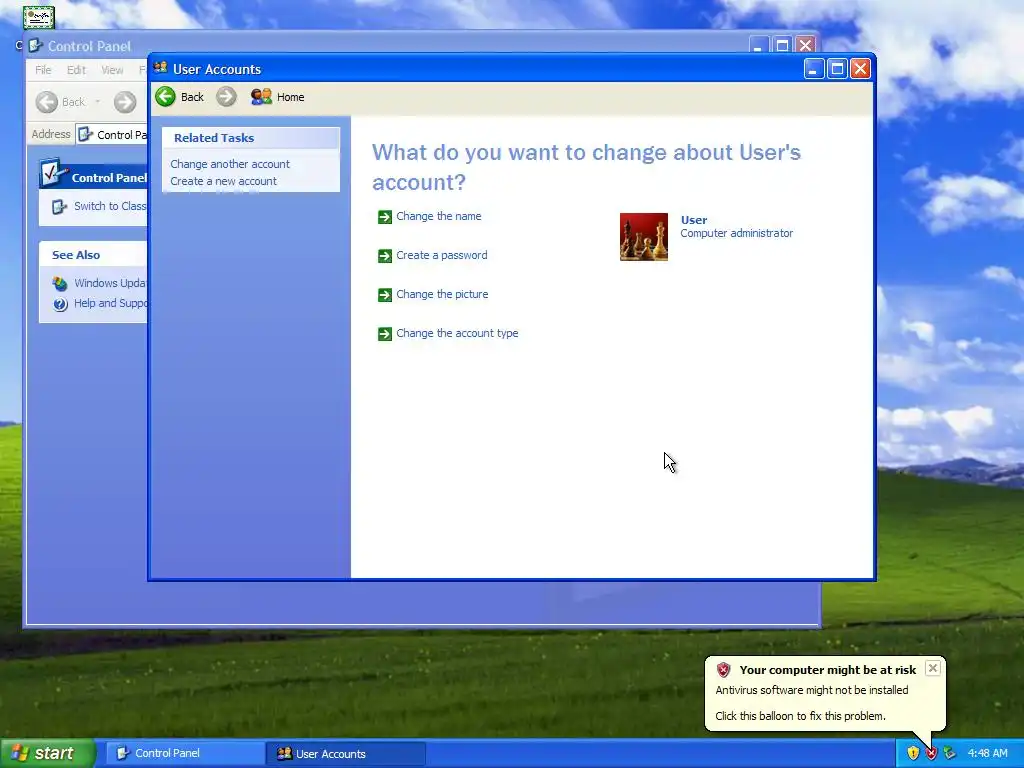Open Change the account type link
Screen dimensions: 1024x768
(457, 333)
